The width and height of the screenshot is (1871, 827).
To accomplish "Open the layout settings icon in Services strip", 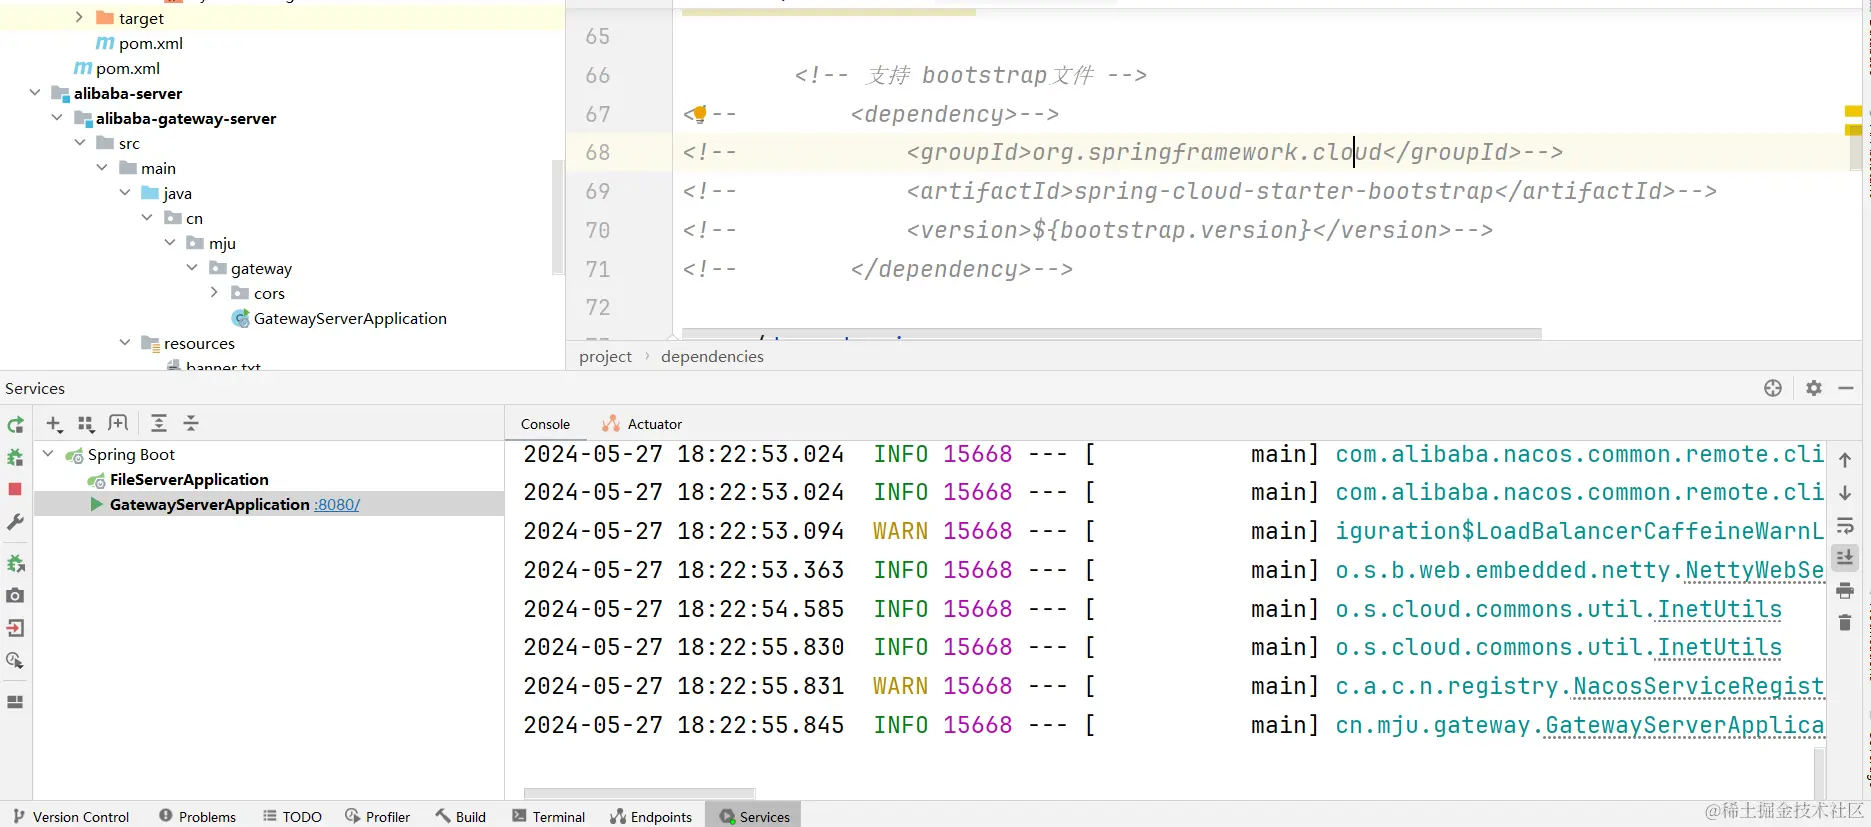I will 15,702.
